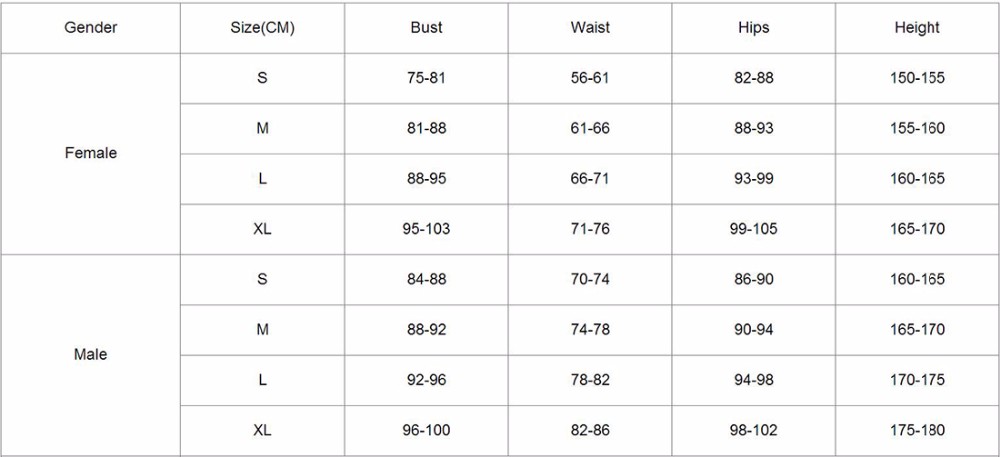This screenshot has width=1000, height=457.
Task: Click the Gender column header
Action: (x=91, y=28)
